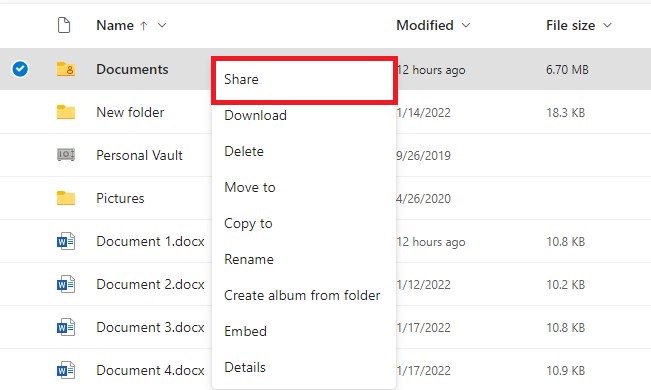This screenshot has height=390, width=651.
Task: Click the Personal Vault safe icon
Action: [66, 155]
